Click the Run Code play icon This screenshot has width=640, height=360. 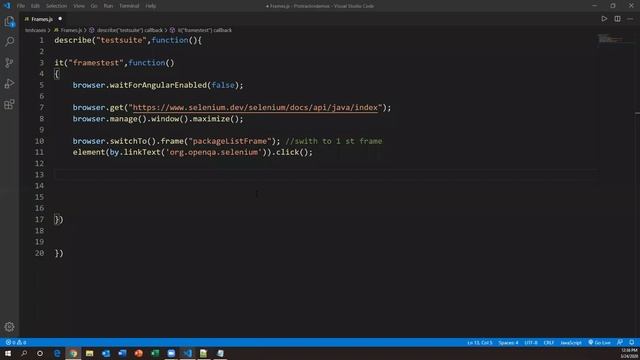[x=604, y=19]
